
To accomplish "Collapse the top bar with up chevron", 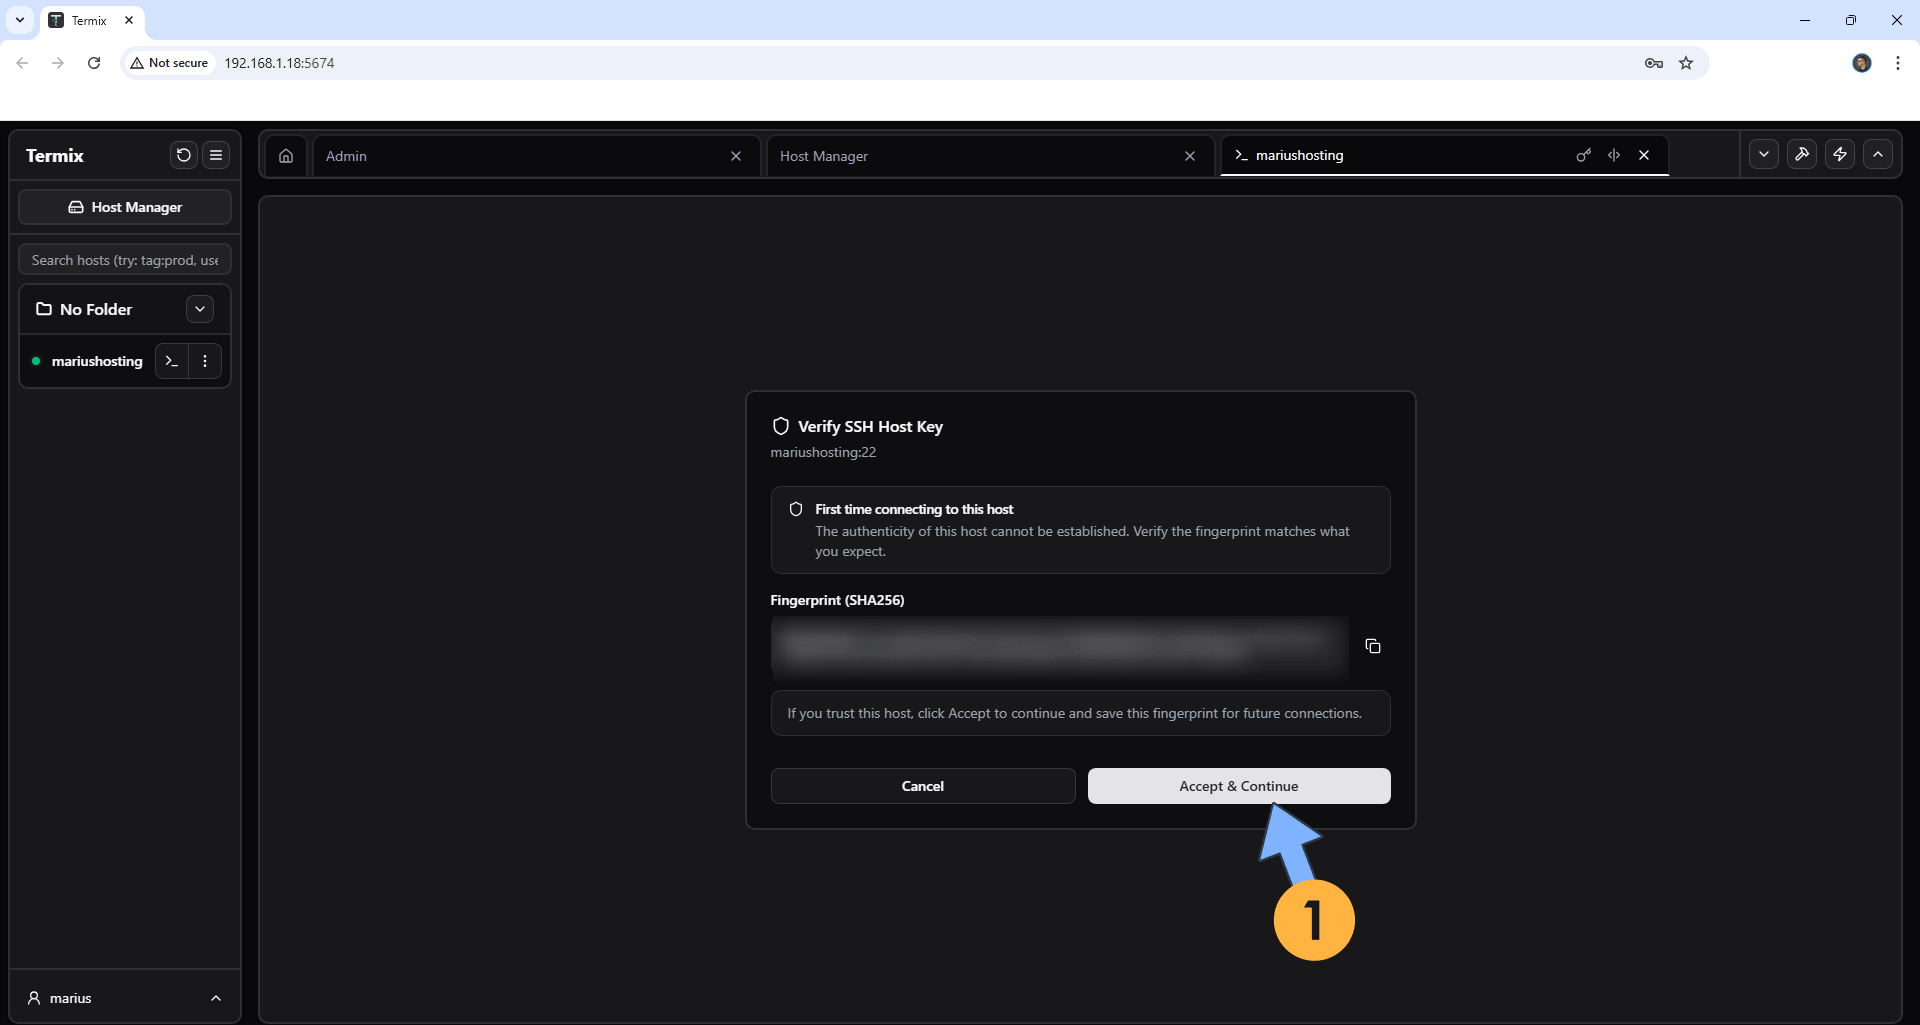I will (x=1877, y=154).
